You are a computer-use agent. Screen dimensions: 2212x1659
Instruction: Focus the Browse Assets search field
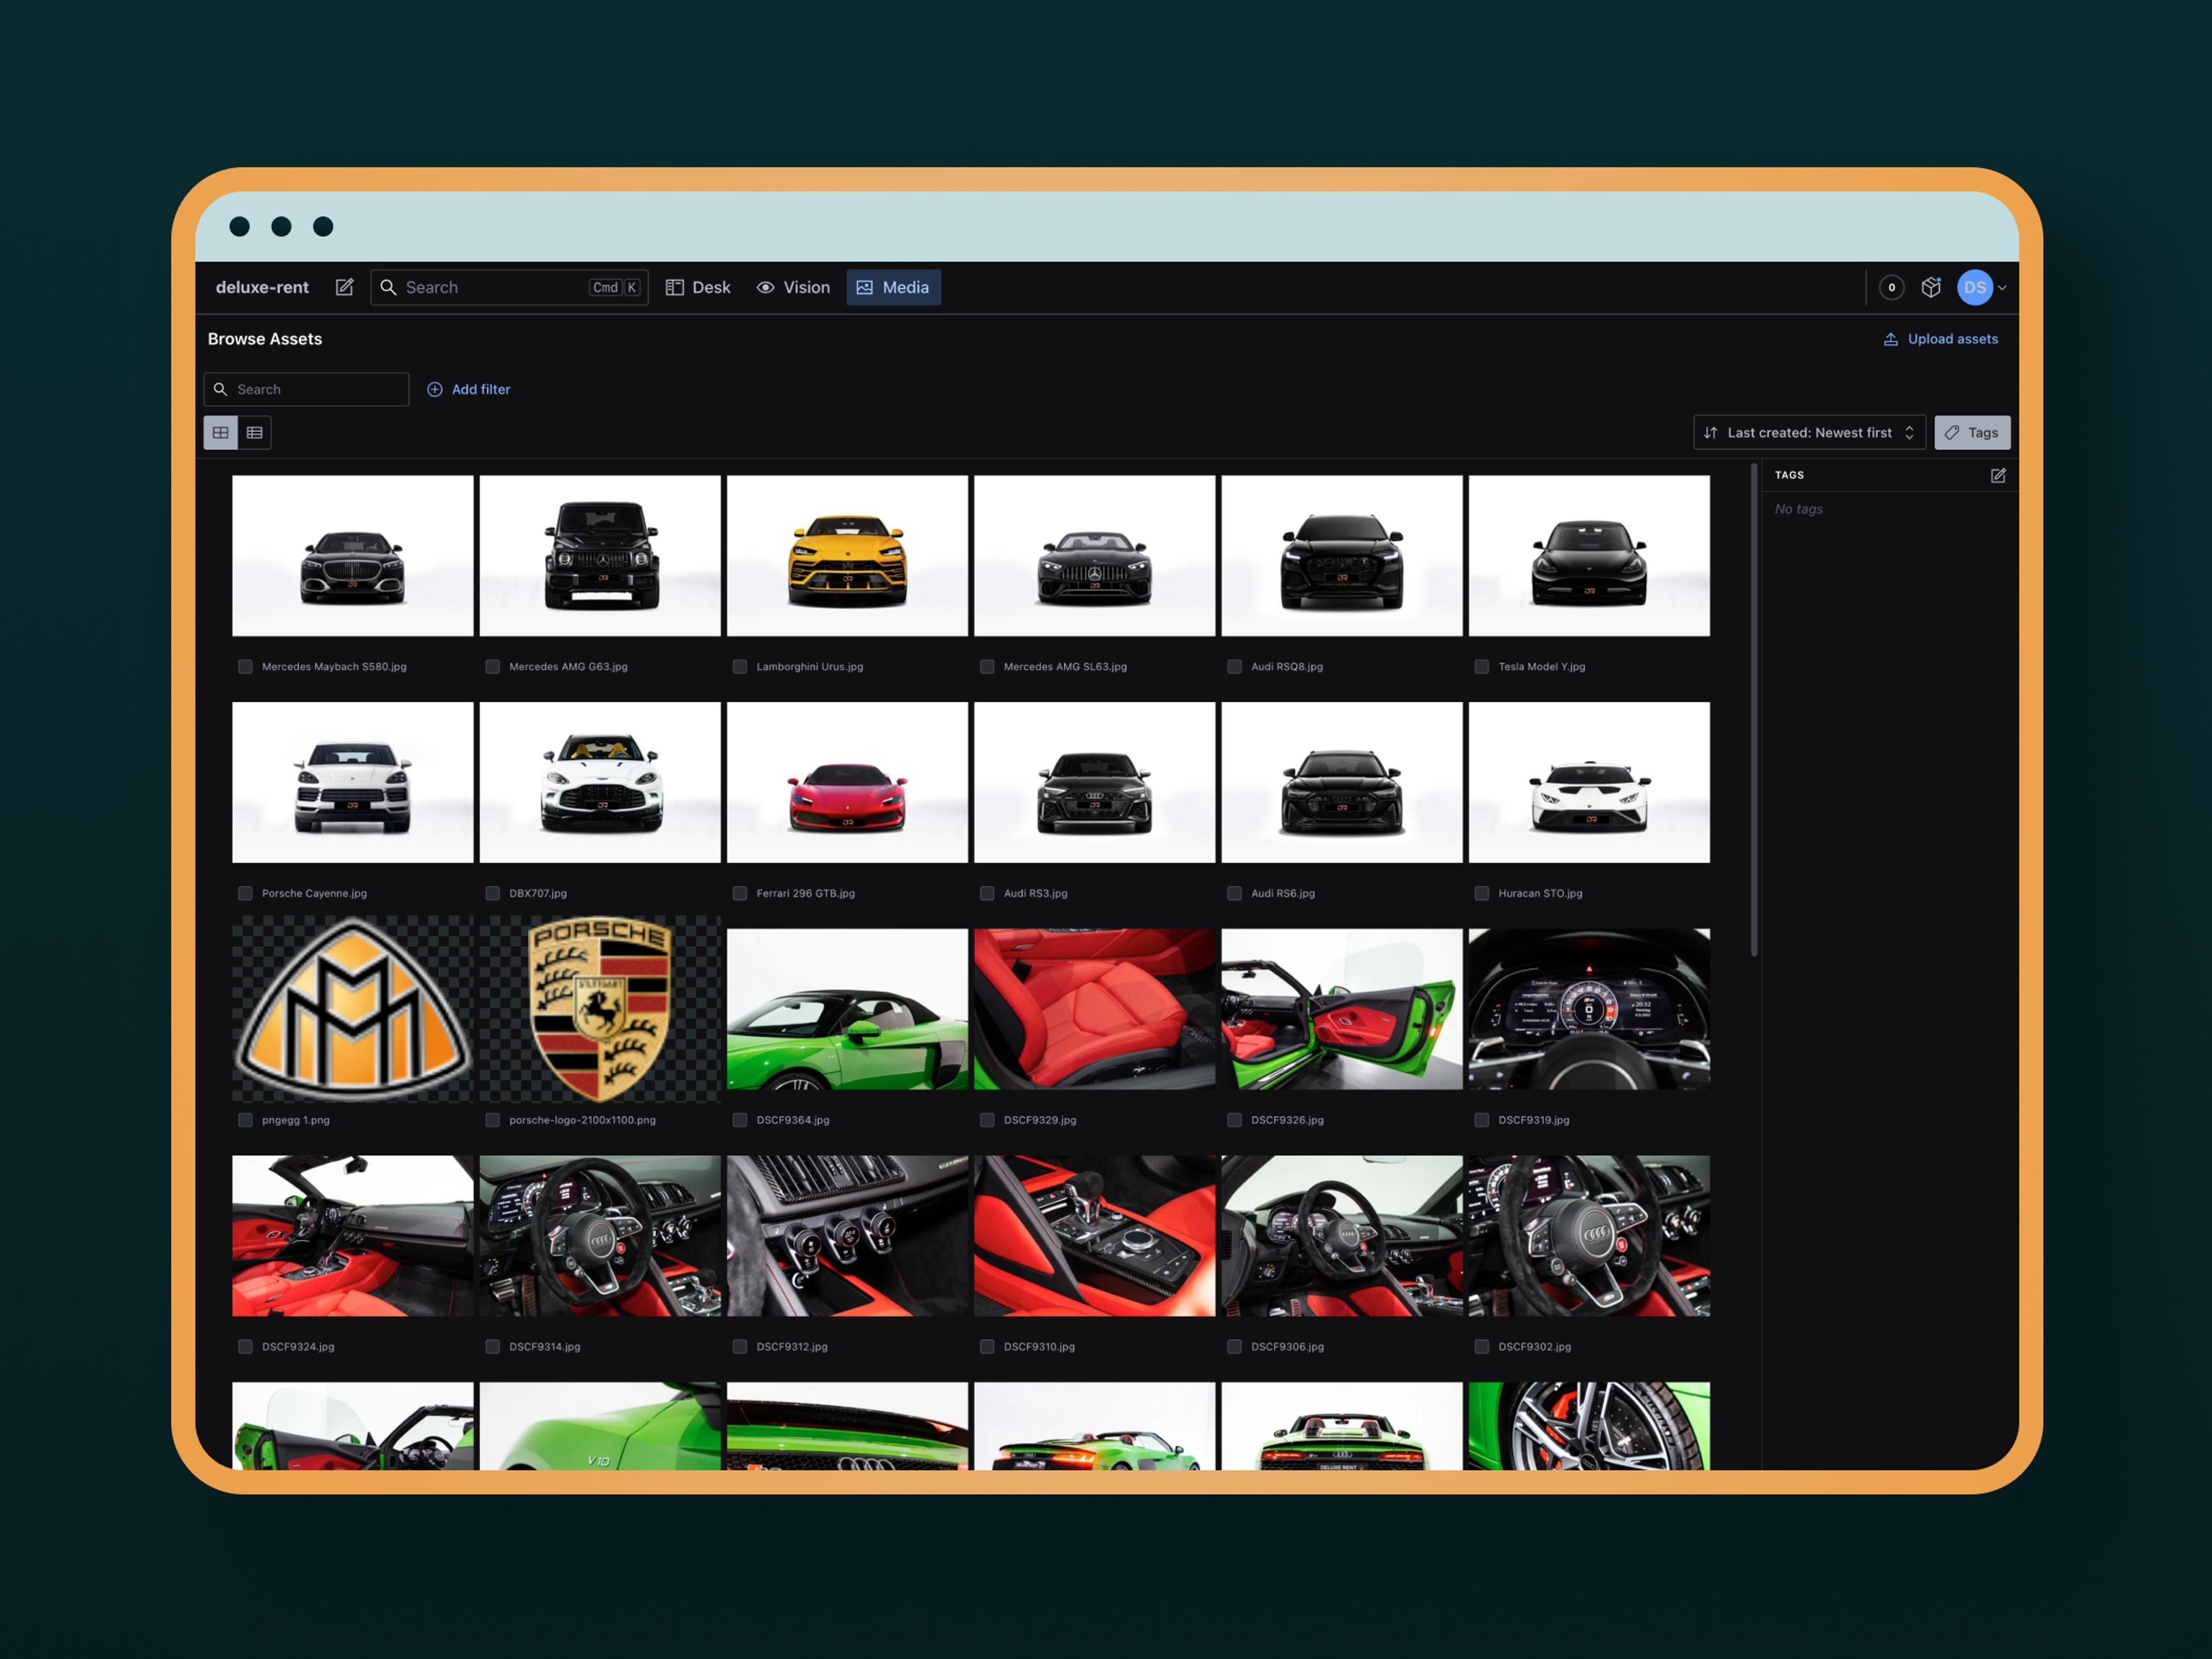click(x=306, y=389)
